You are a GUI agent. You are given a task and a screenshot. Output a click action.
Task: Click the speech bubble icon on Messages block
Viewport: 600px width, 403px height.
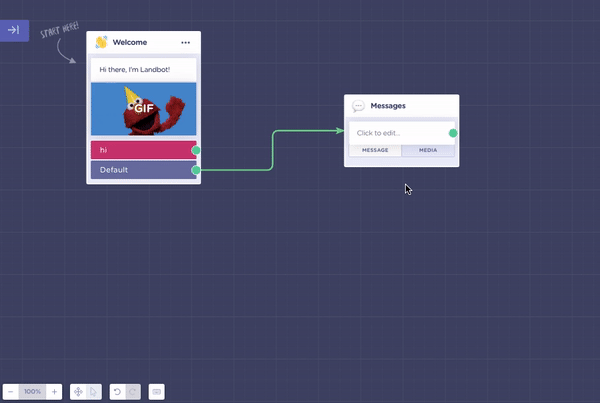[x=358, y=106]
